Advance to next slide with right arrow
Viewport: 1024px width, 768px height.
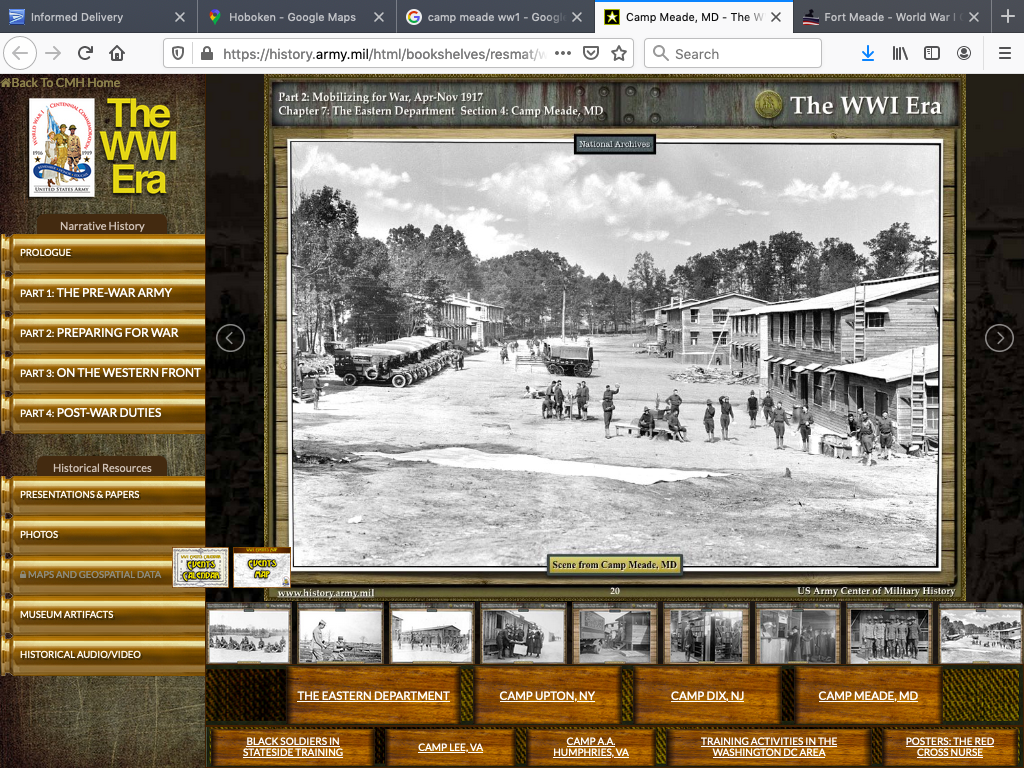pos(999,338)
